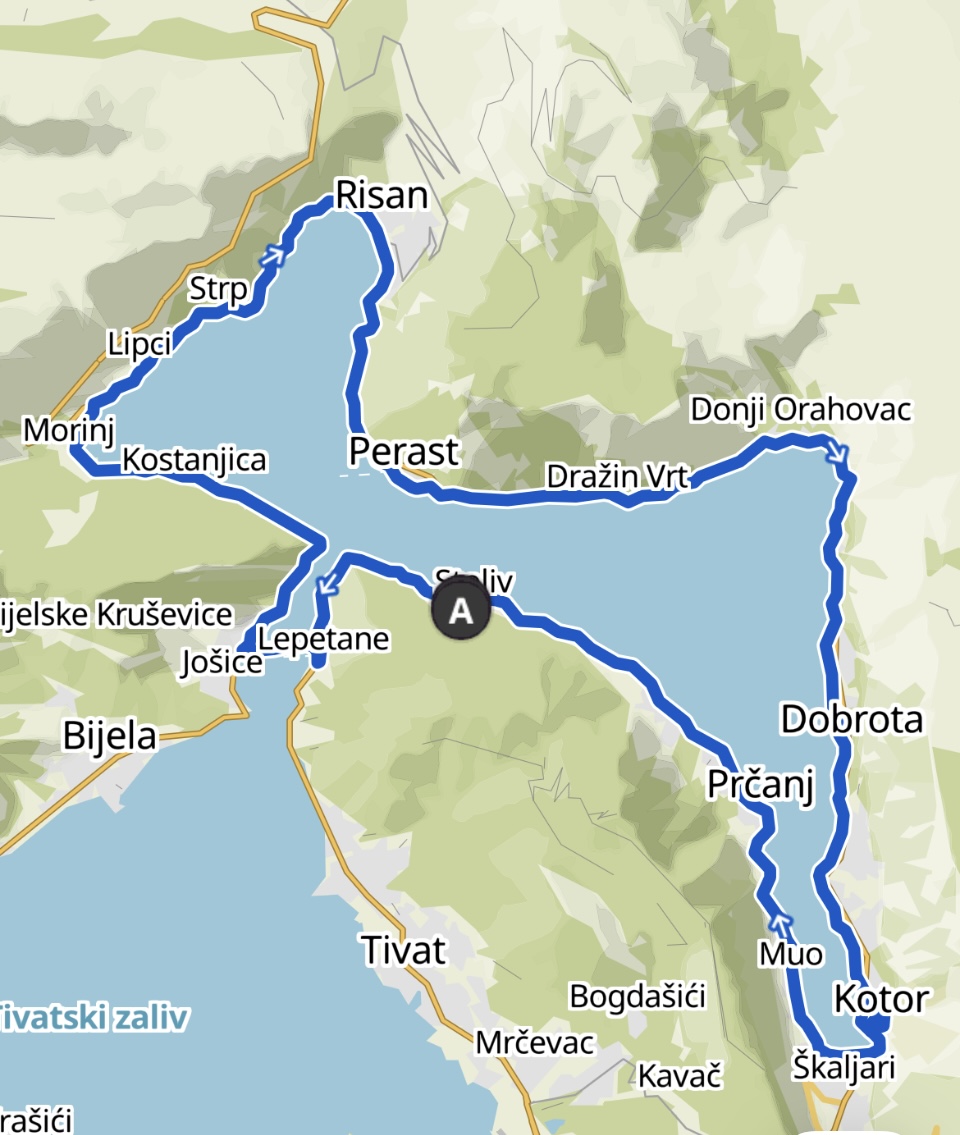Click the route direction arrow near Strp
Screen dimensions: 960x1135
(274, 256)
